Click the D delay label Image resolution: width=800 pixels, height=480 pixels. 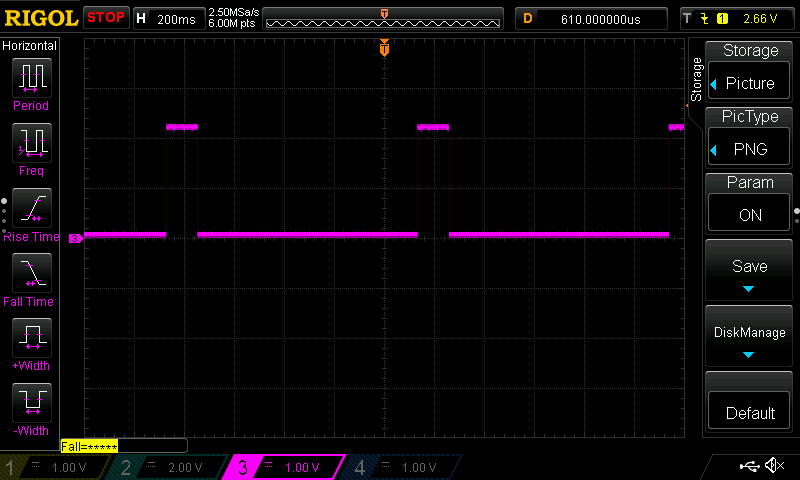click(528, 18)
